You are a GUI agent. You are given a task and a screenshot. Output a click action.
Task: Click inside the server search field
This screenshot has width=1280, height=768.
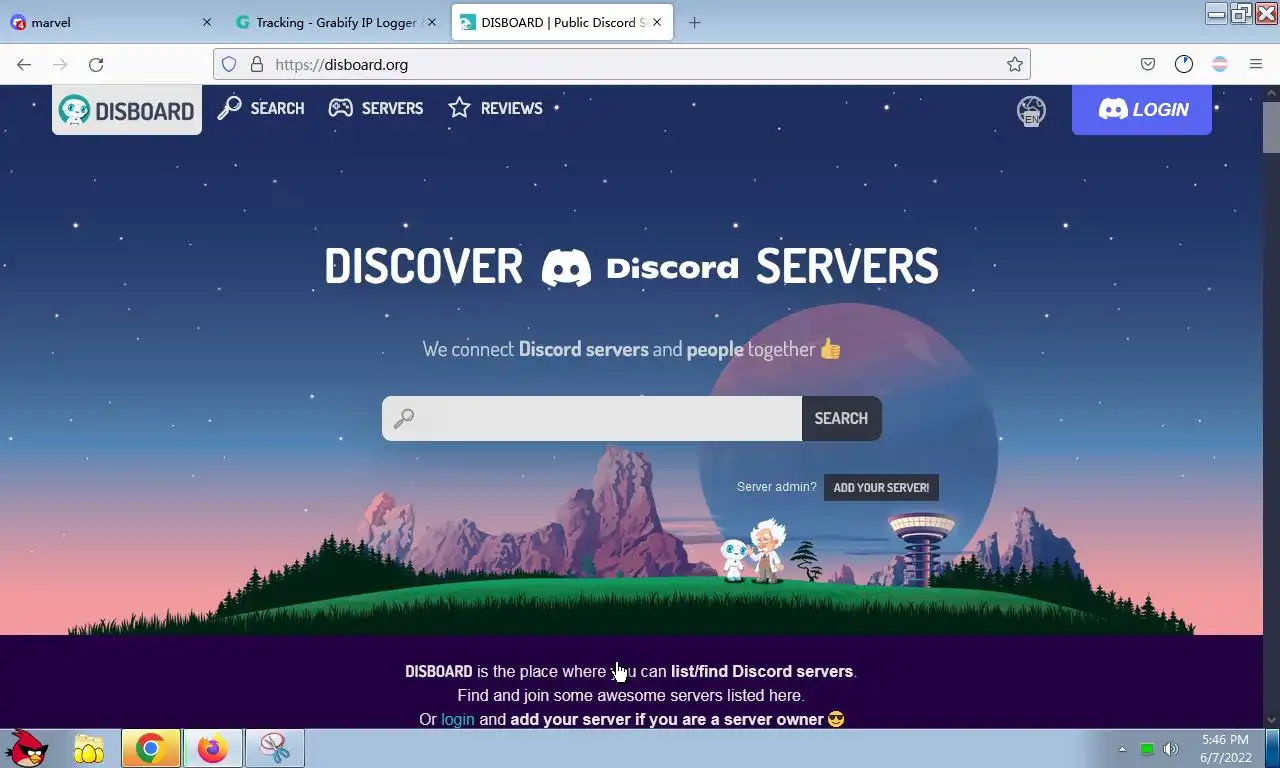click(x=592, y=418)
